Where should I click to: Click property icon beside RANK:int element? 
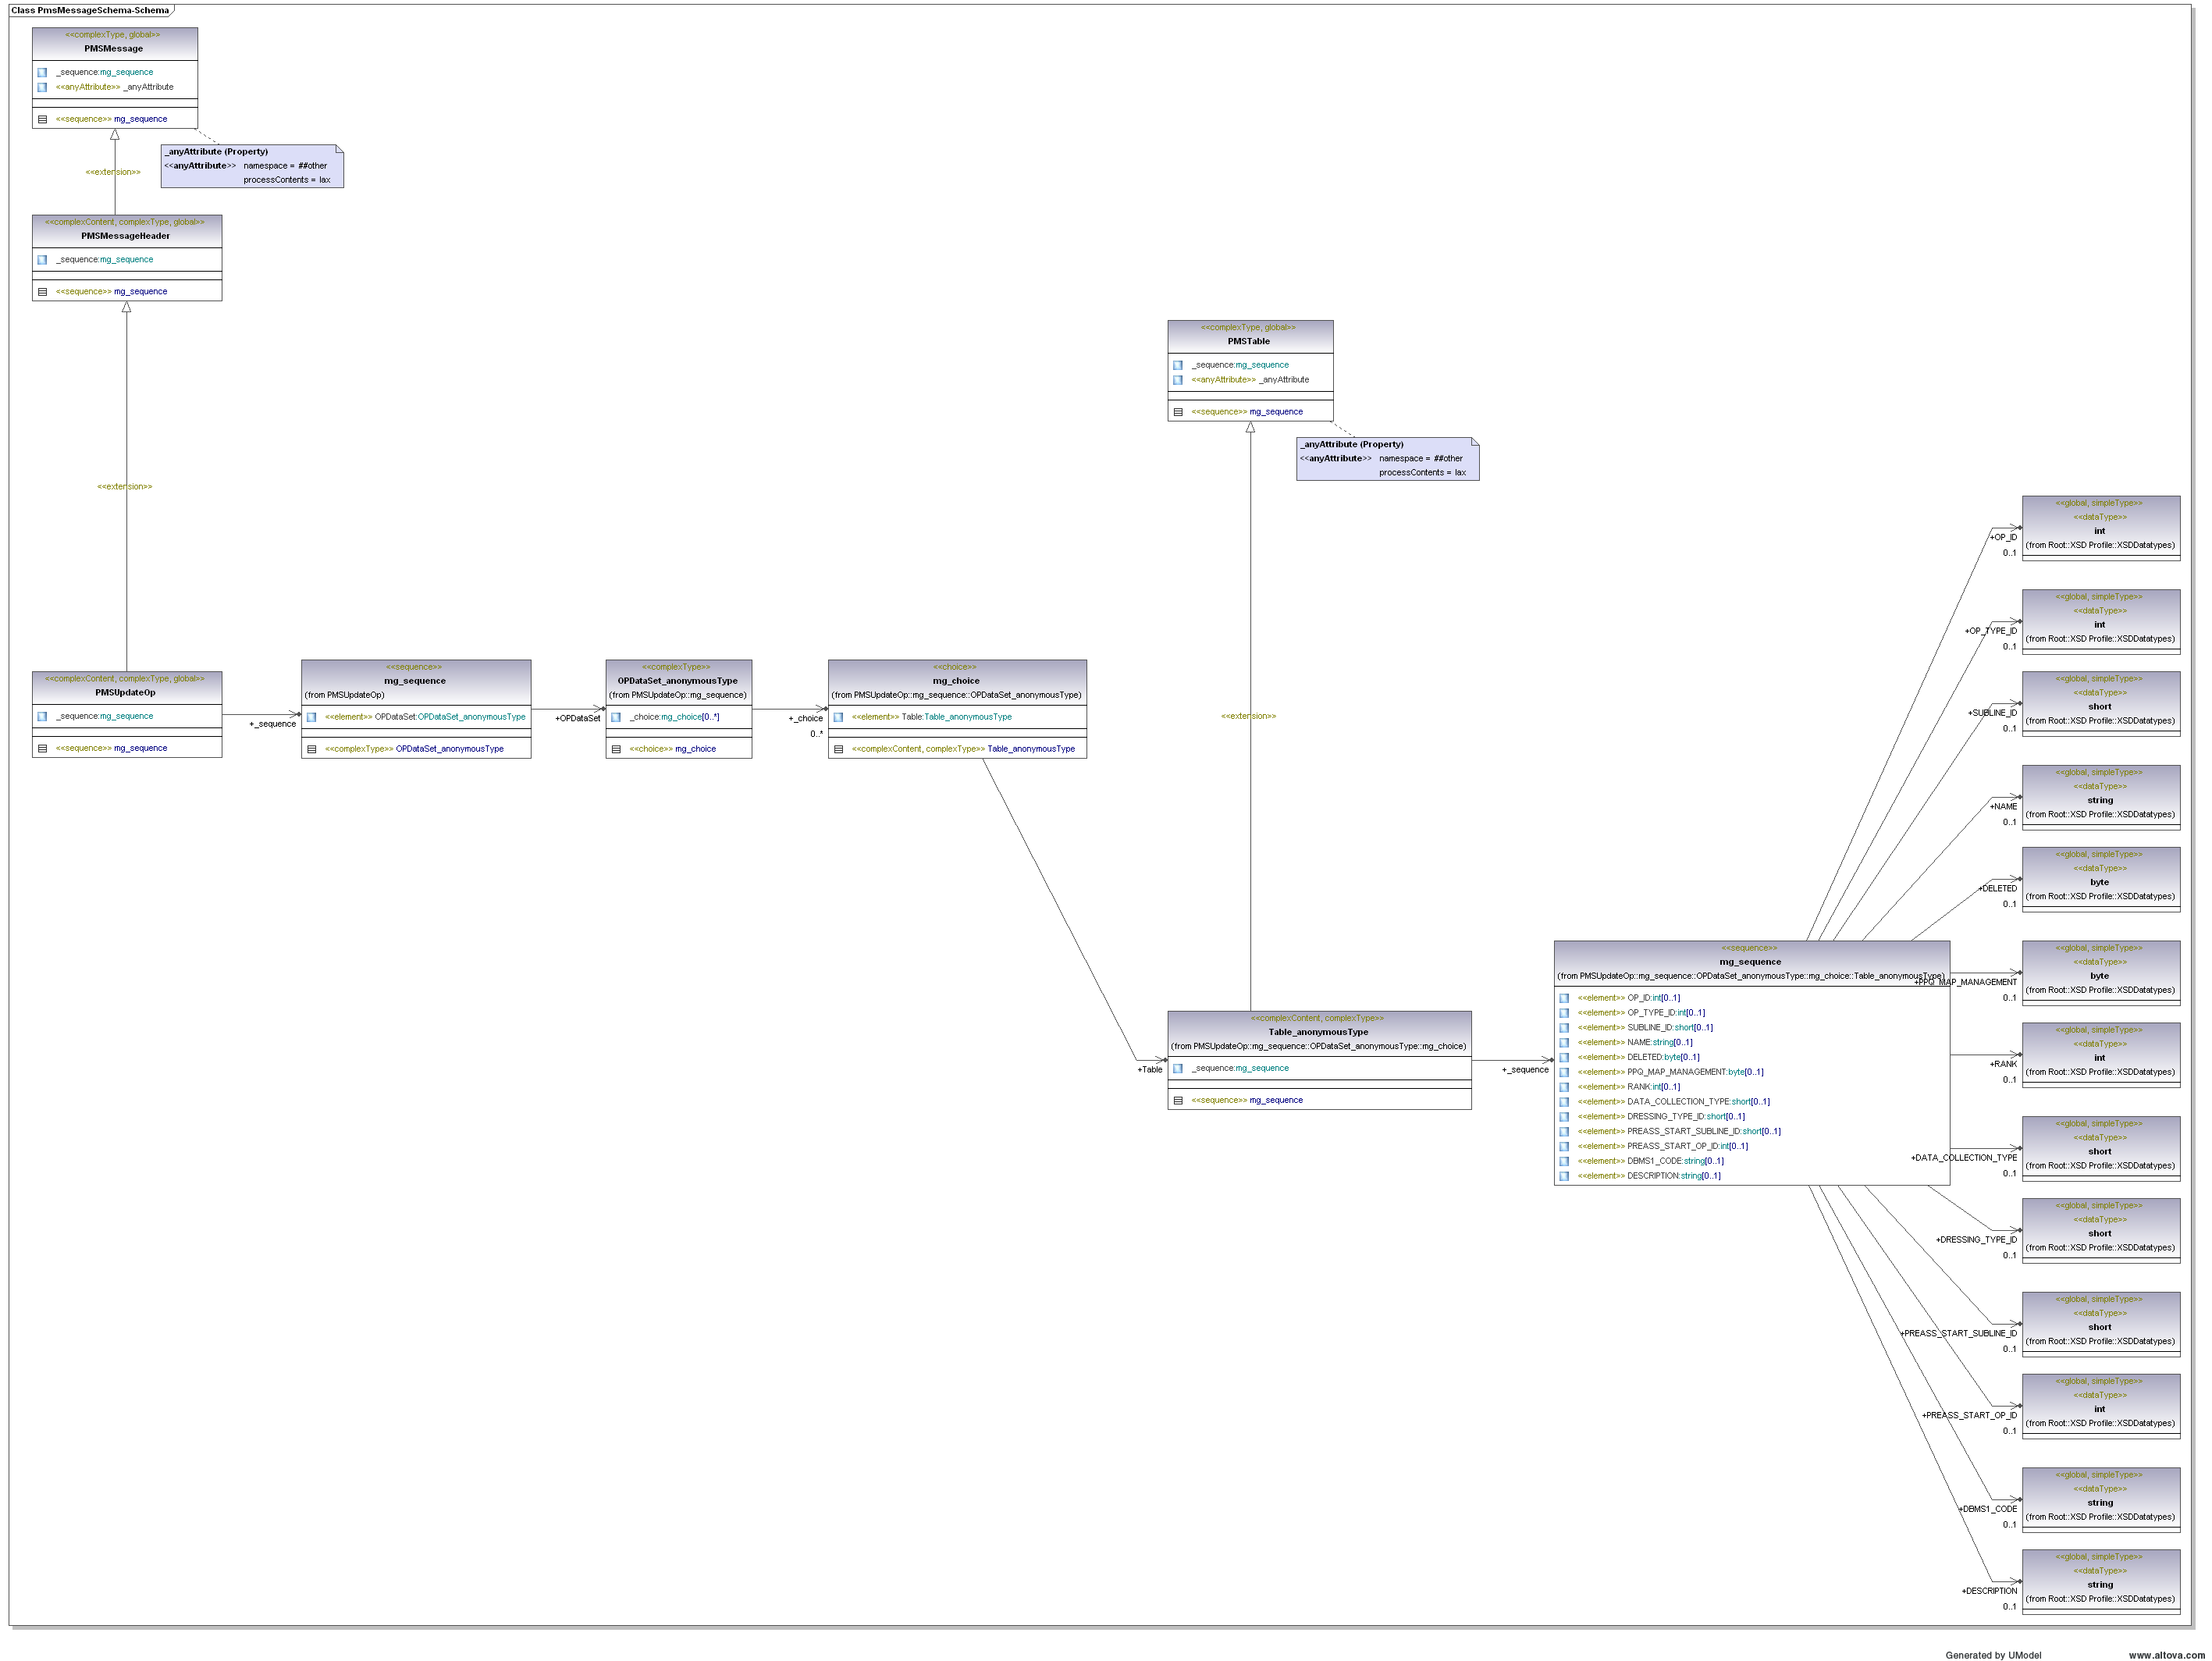1564,1087
